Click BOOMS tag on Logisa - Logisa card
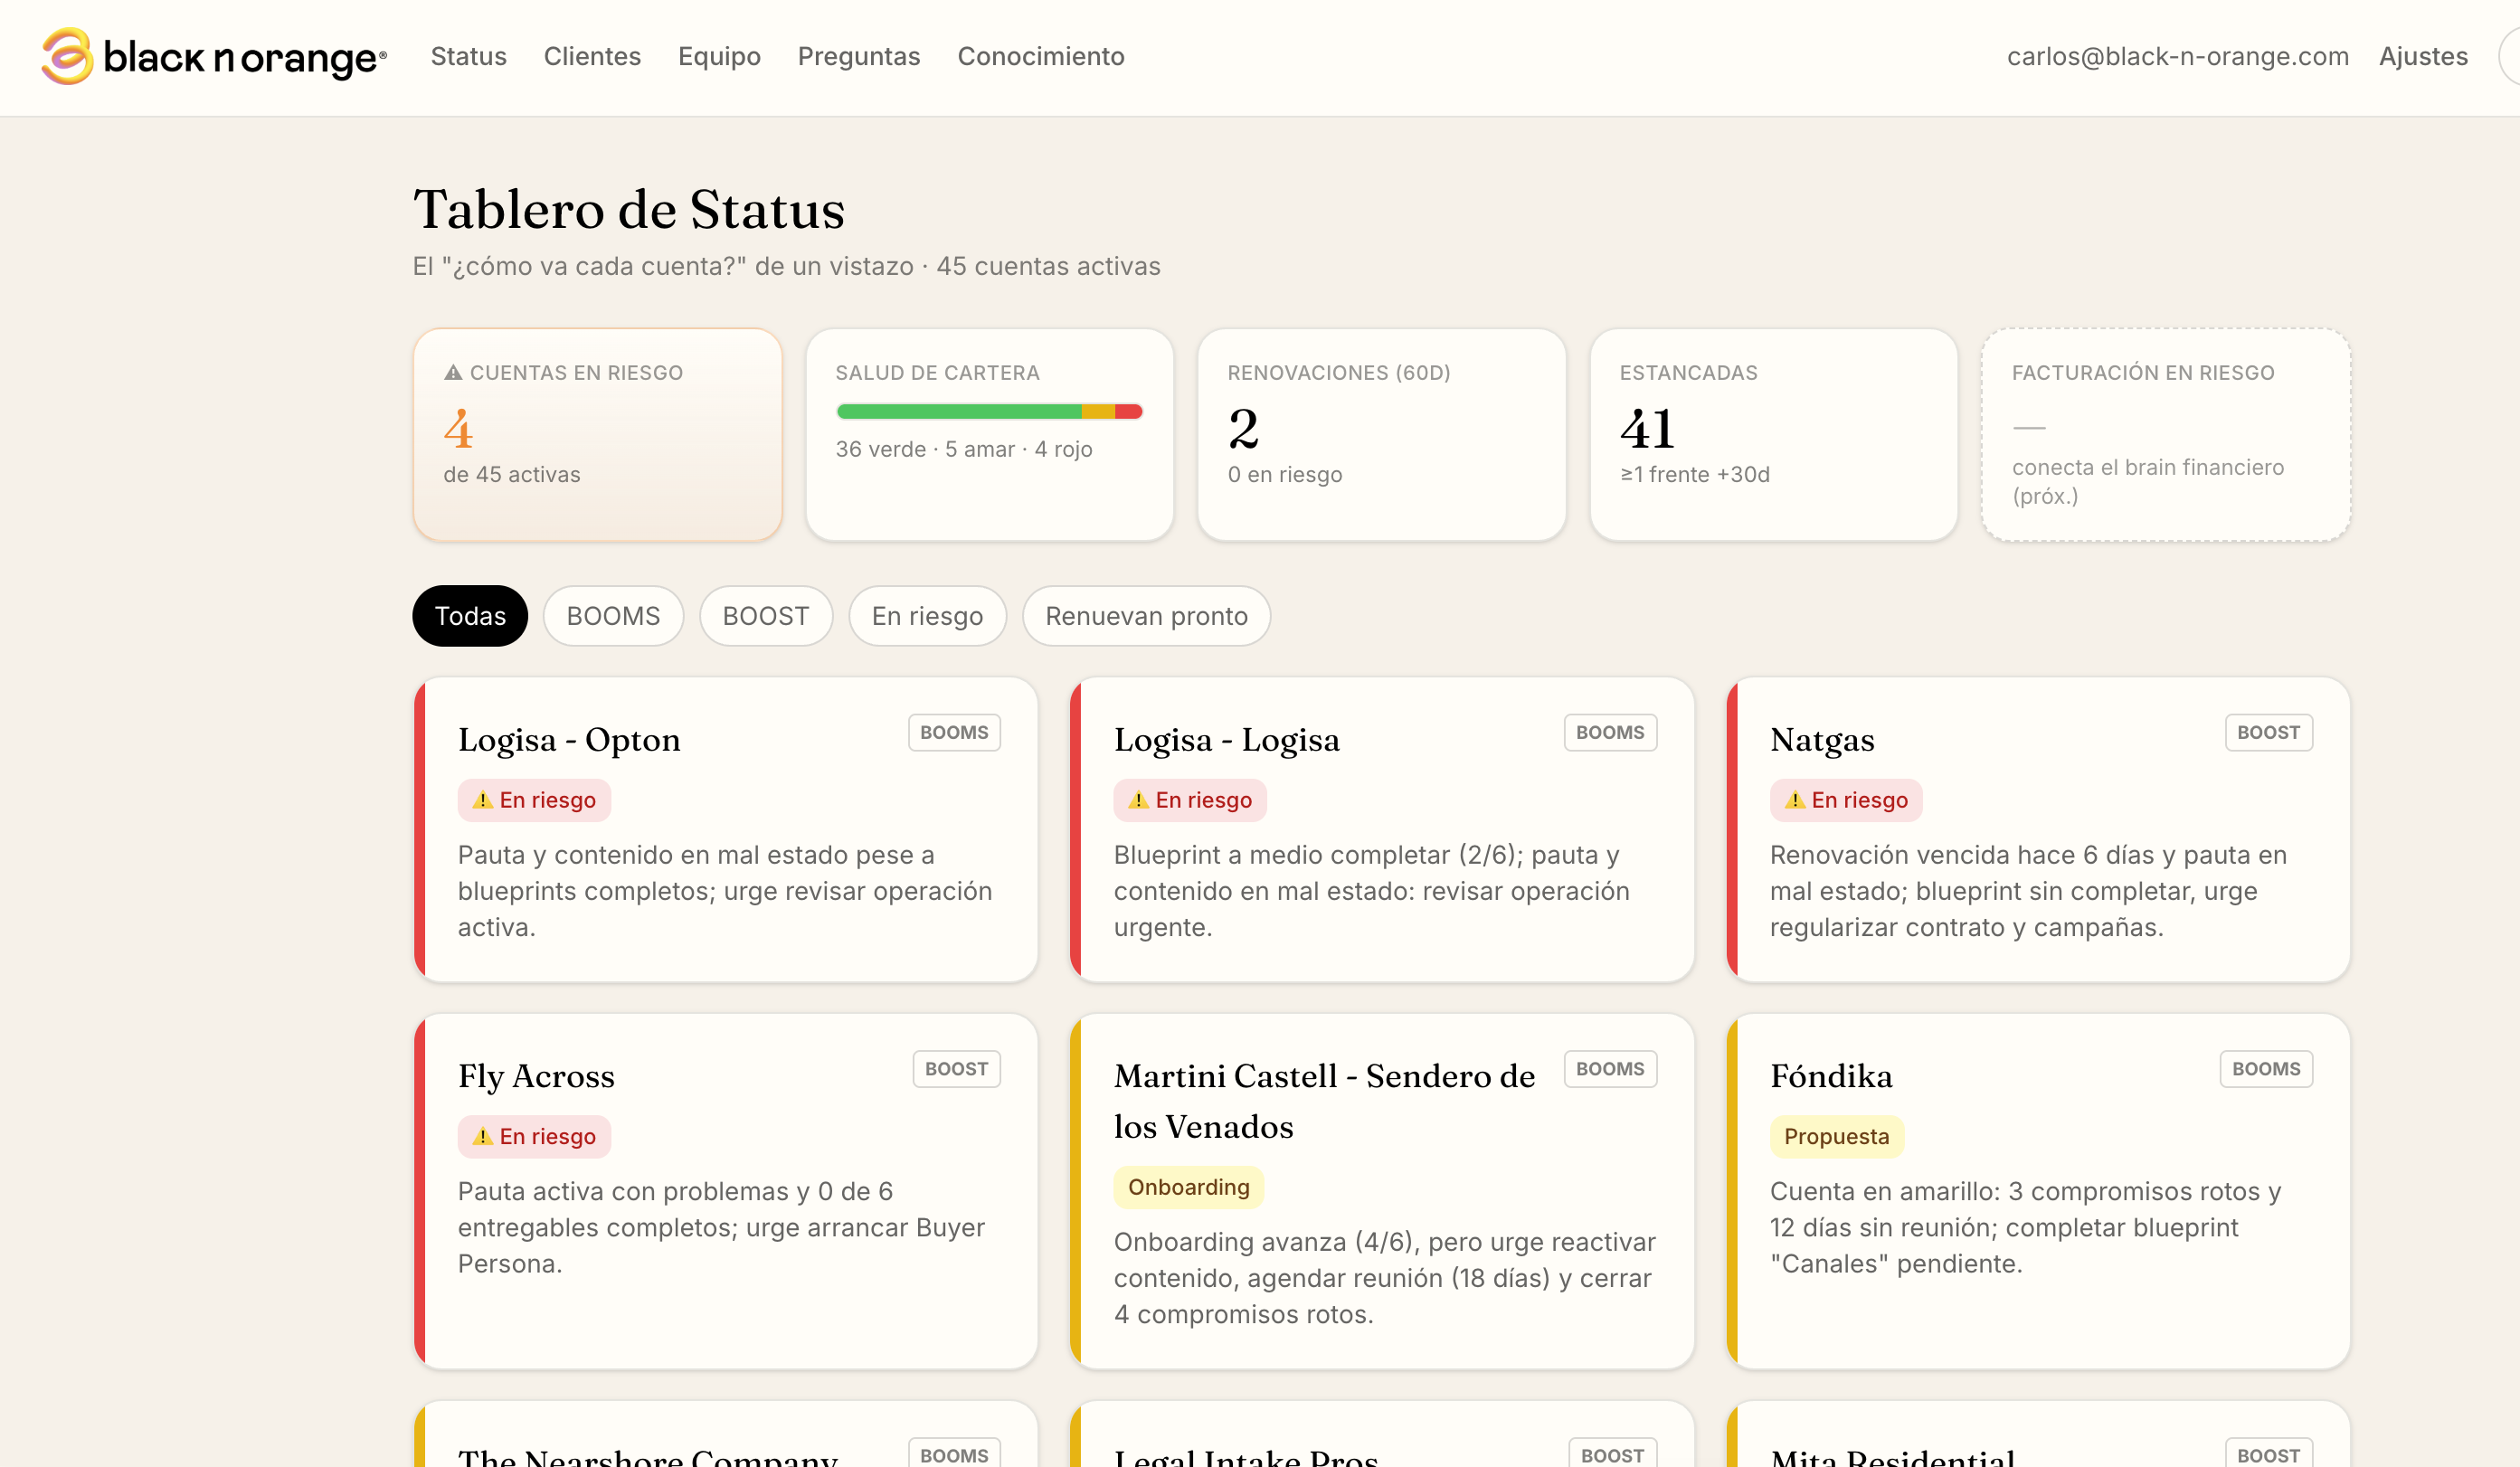The height and width of the screenshot is (1467, 2520). (1610, 732)
